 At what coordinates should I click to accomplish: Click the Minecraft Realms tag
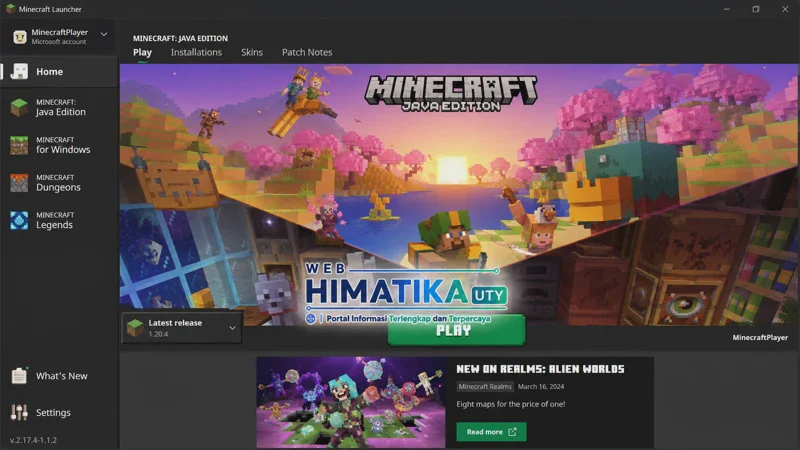[x=485, y=387]
